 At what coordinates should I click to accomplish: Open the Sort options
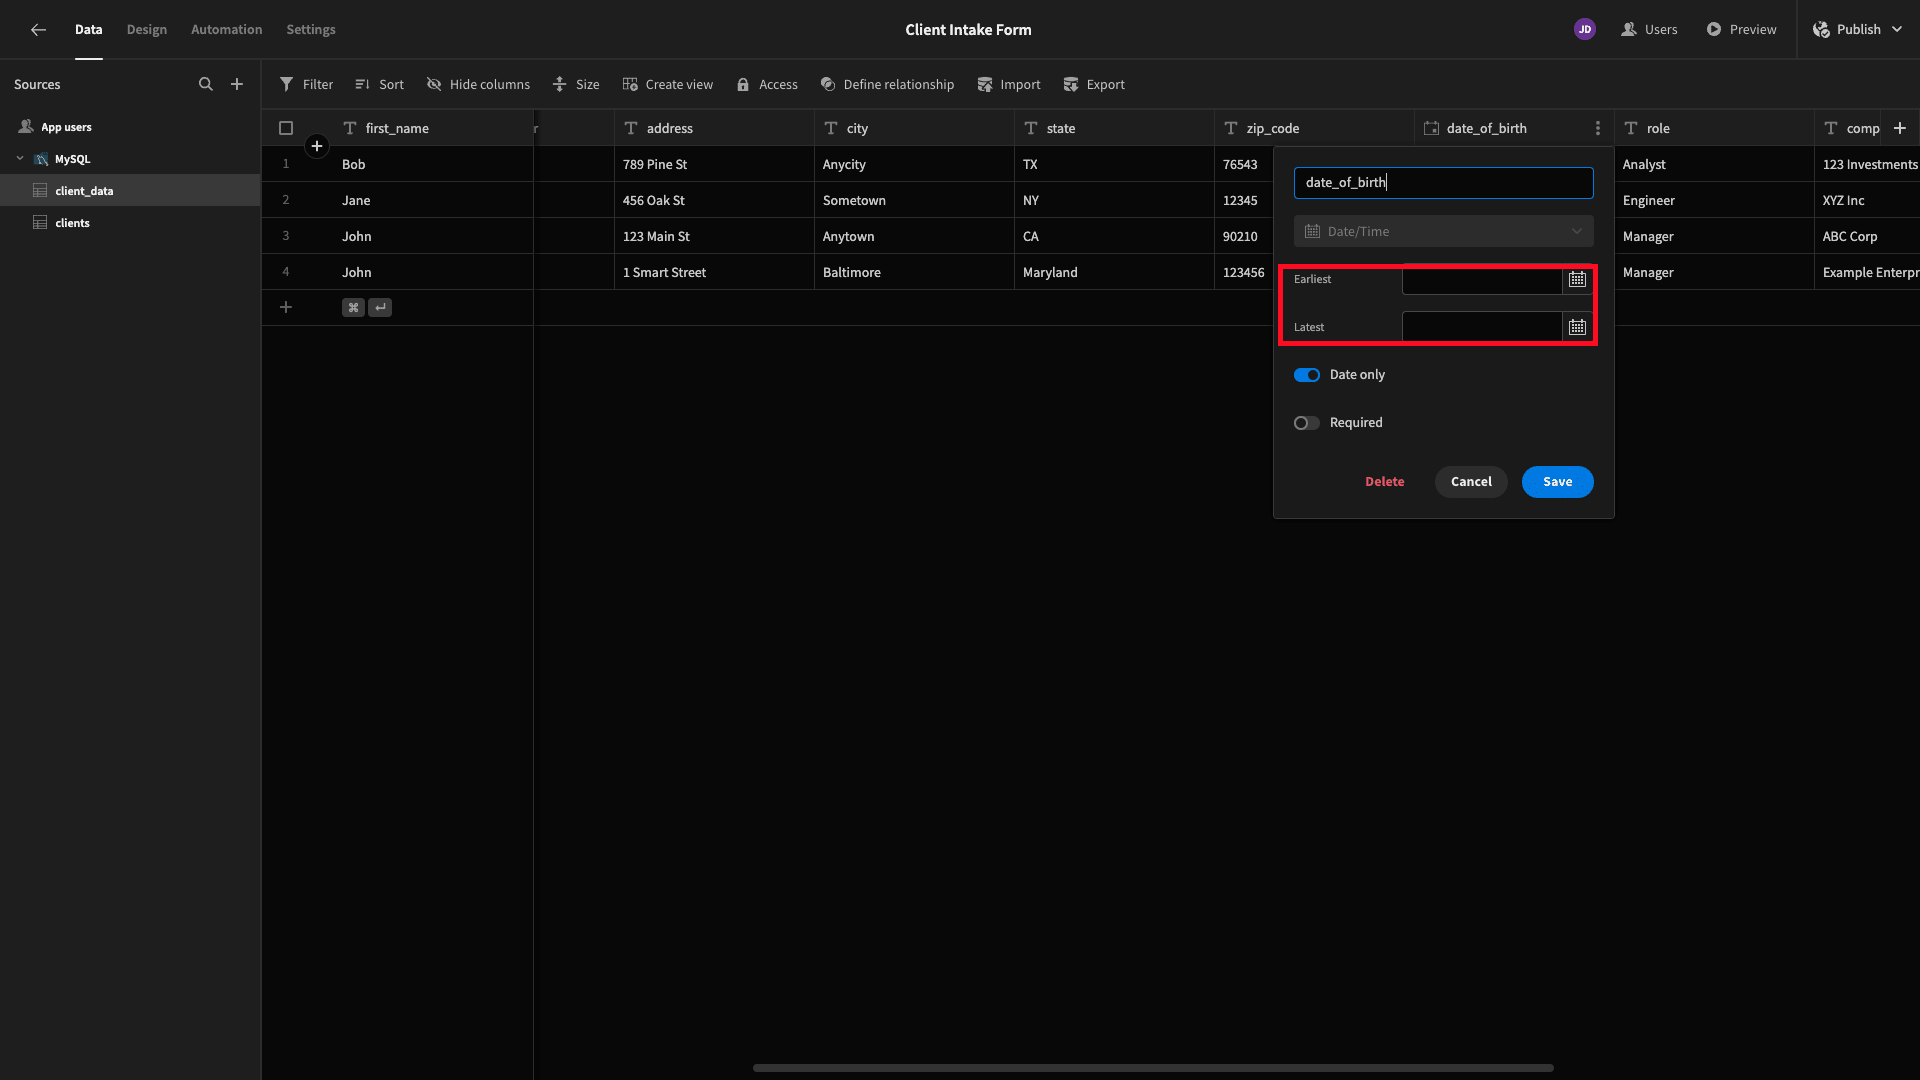click(x=379, y=84)
